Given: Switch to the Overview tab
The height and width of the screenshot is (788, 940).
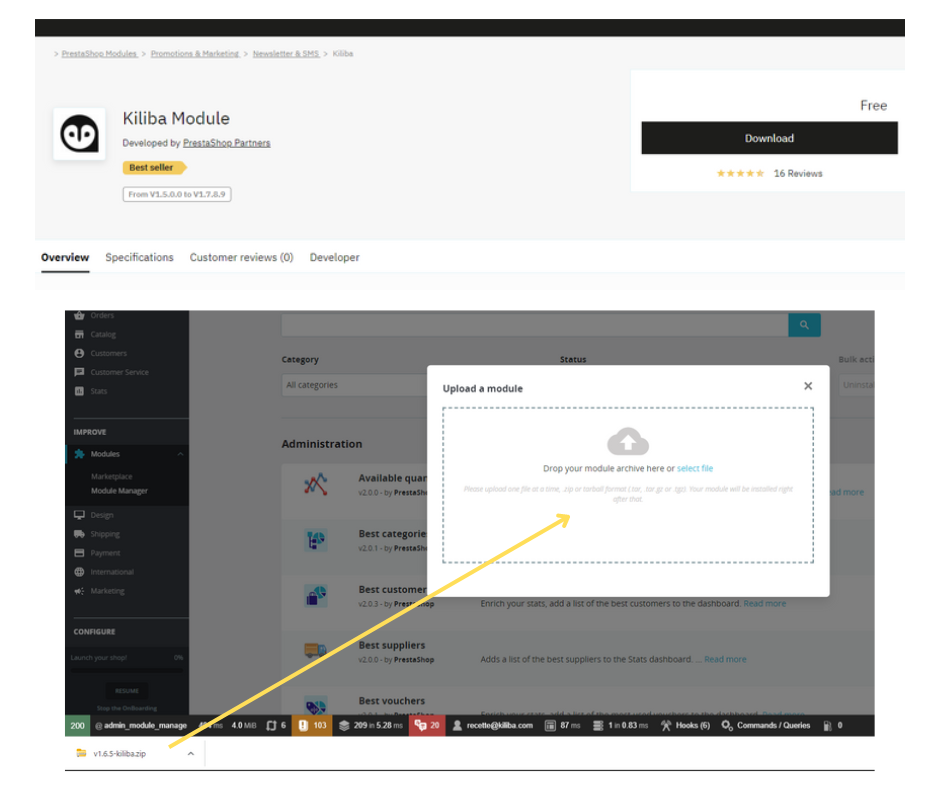Looking at the screenshot, I should [65, 258].
